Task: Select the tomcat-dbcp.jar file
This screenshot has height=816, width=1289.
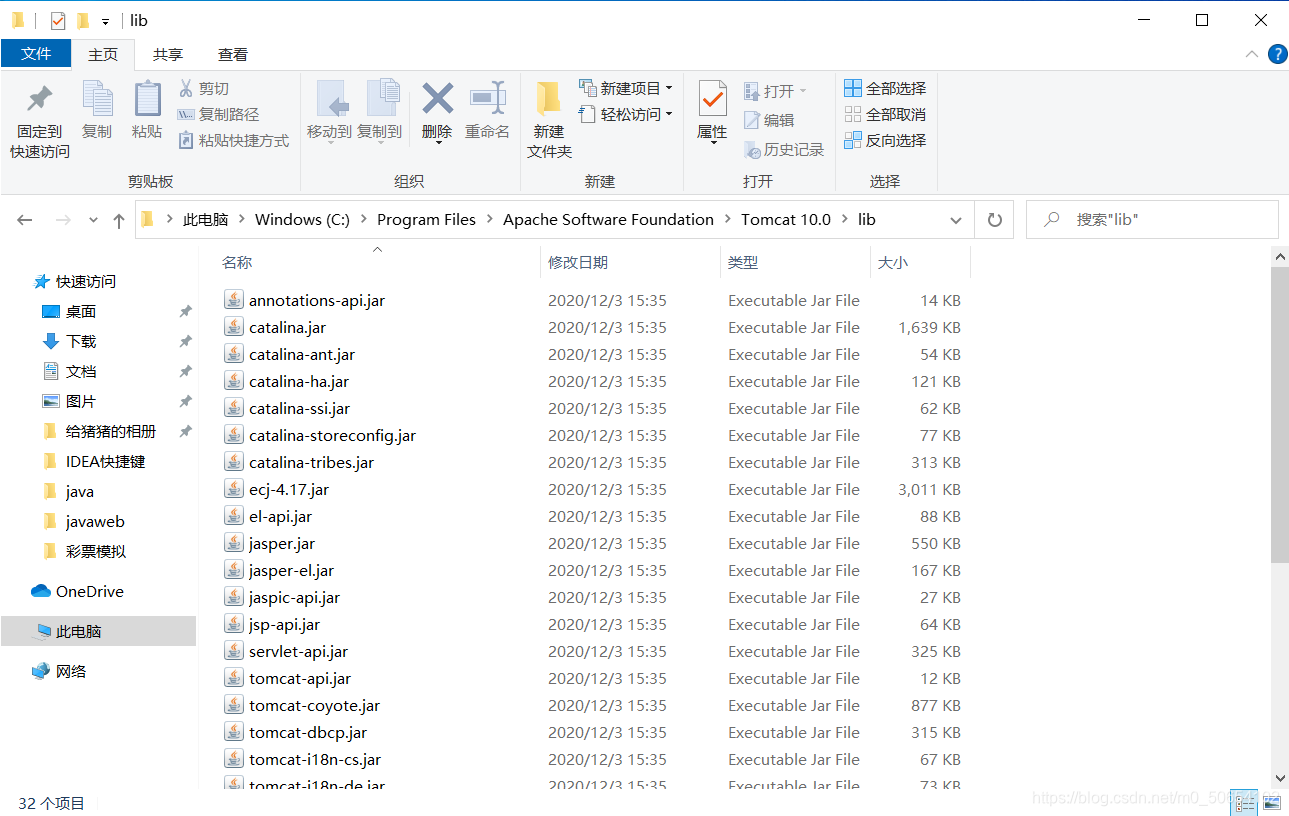Action: tap(308, 732)
